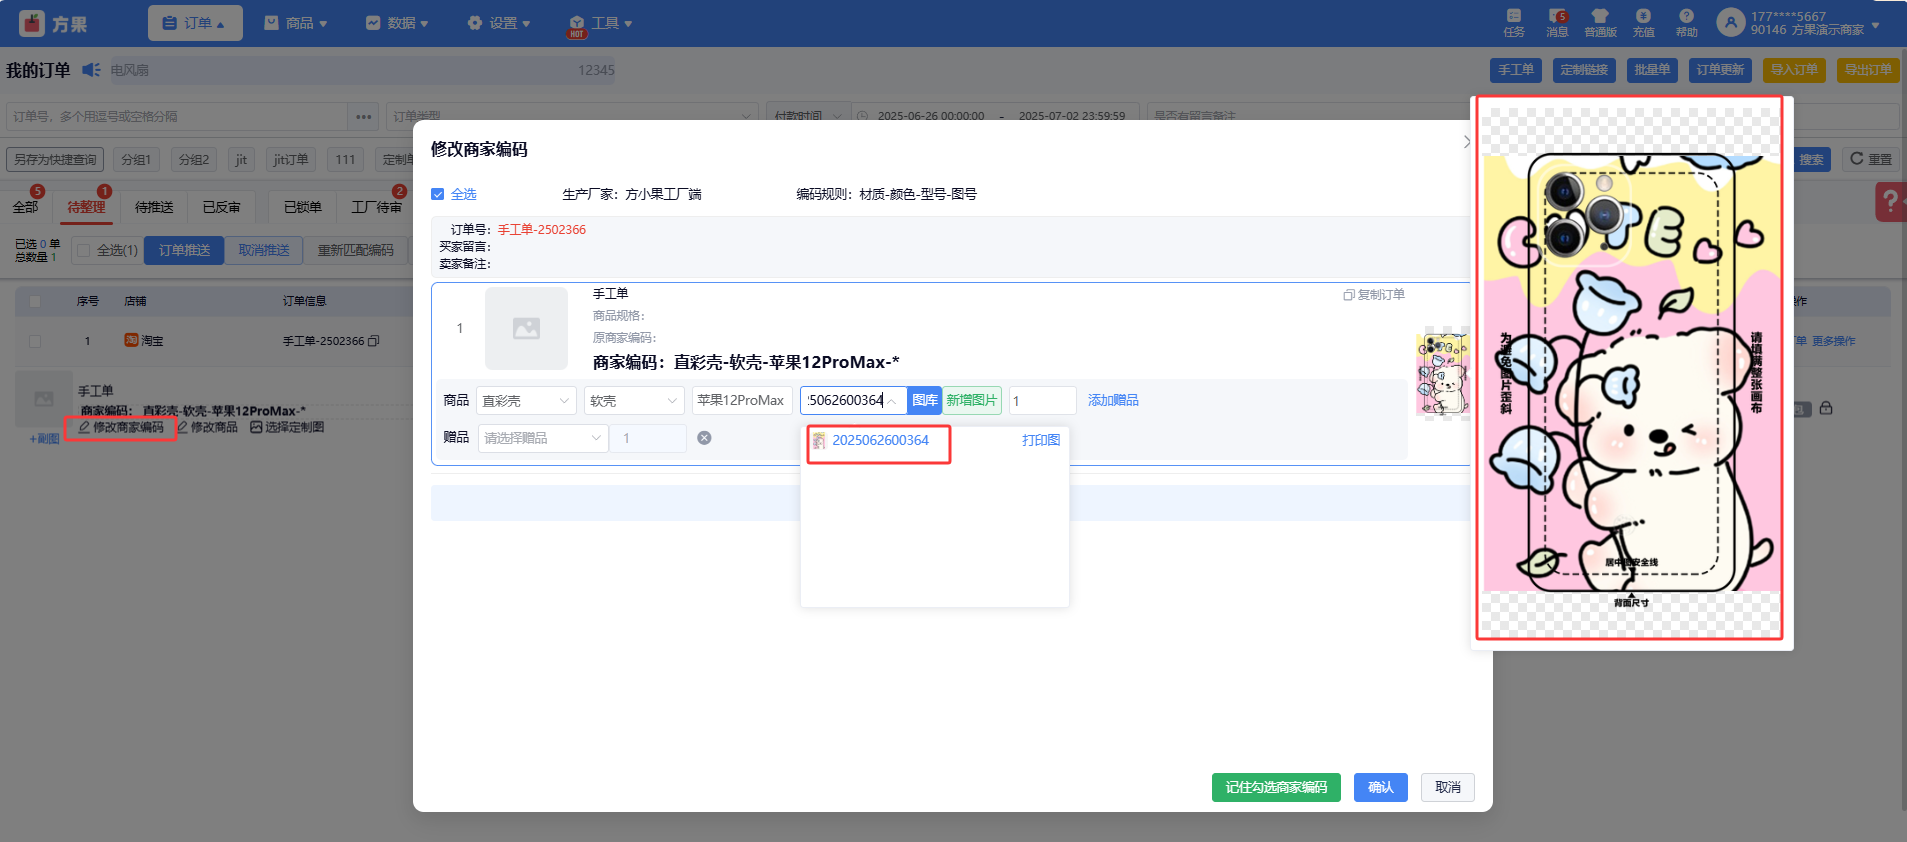Click the 批量单 button
Viewport: 1907px width, 842px height.
pyautogui.click(x=1652, y=70)
